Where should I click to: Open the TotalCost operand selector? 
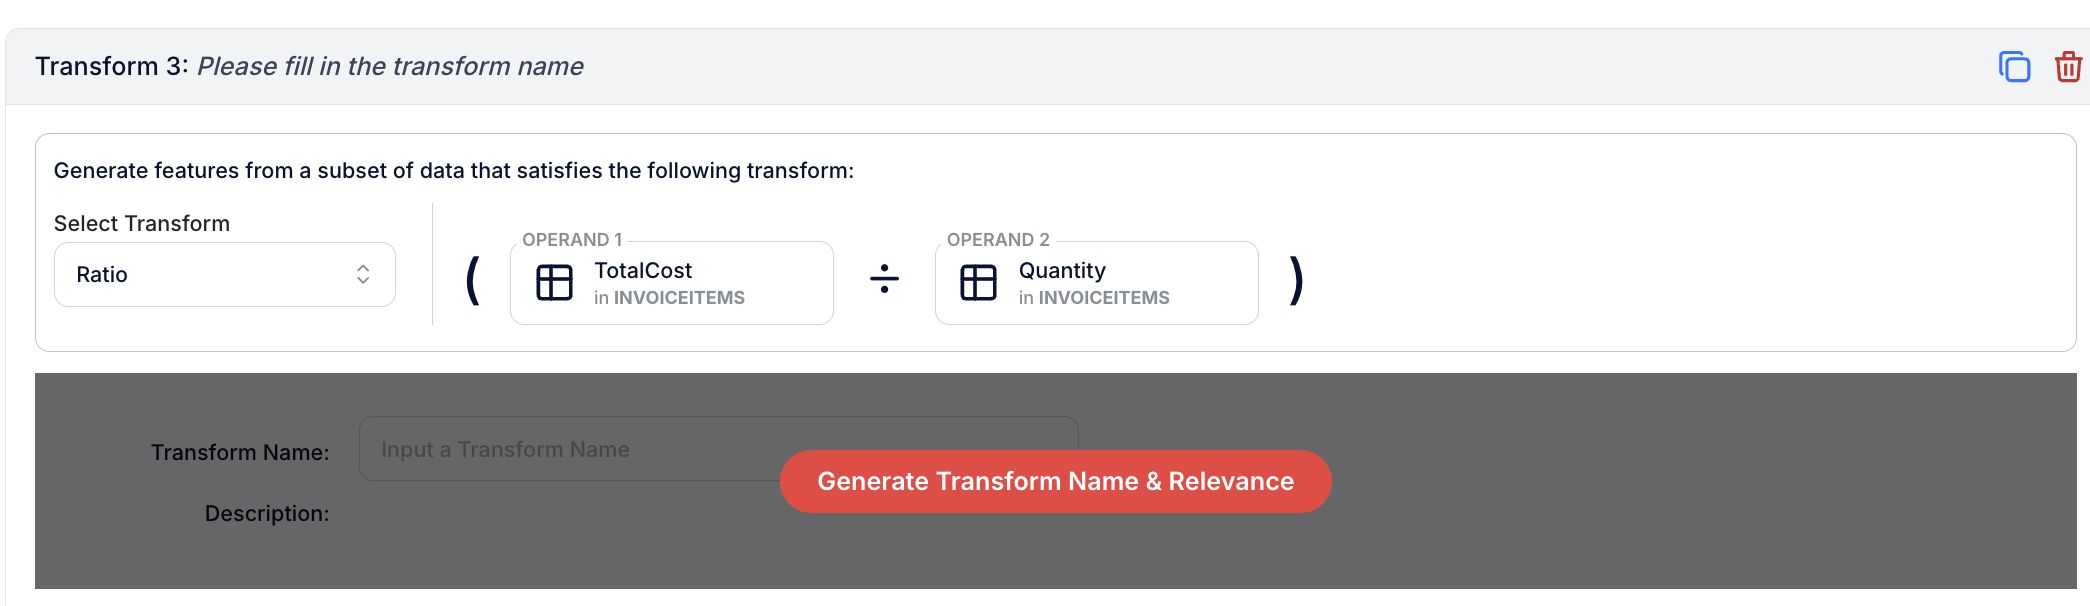click(x=672, y=283)
